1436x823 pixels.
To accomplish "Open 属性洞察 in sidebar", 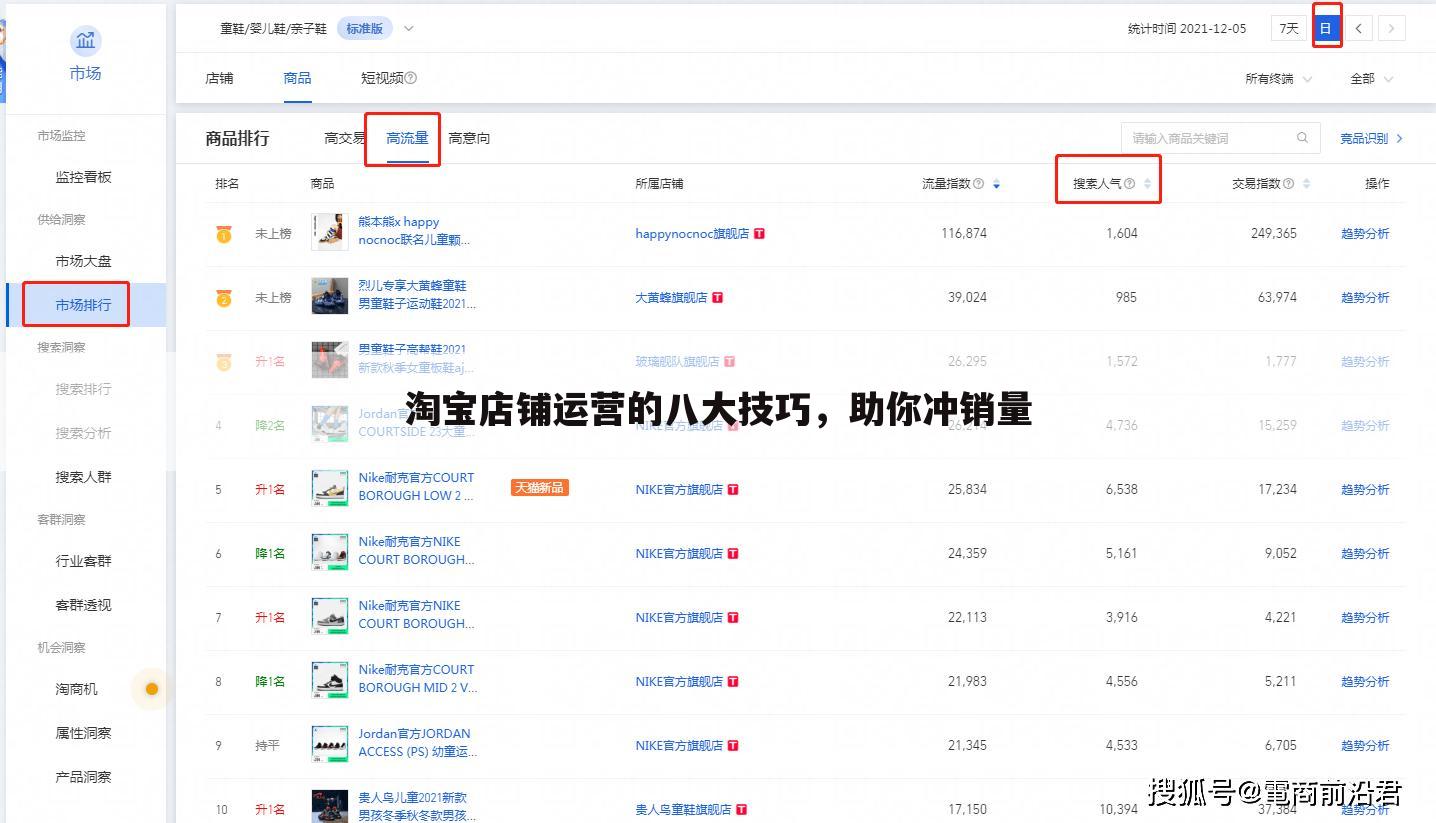I will (x=83, y=733).
